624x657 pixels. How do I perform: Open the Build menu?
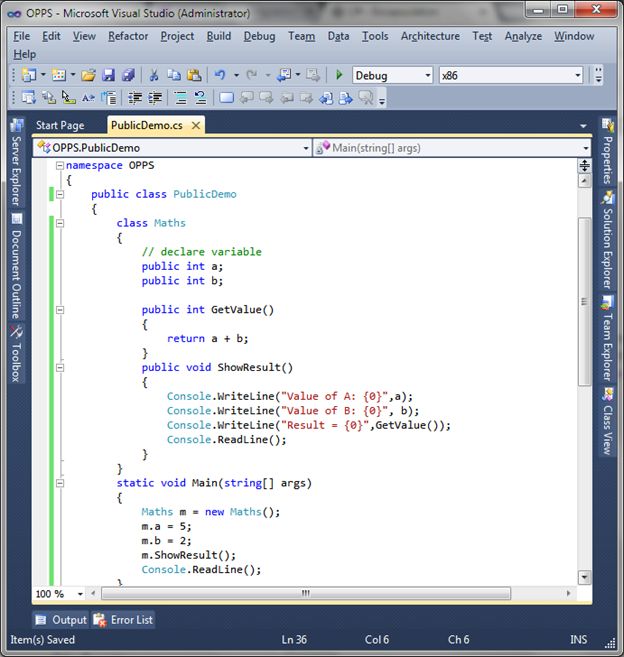[x=218, y=36]
